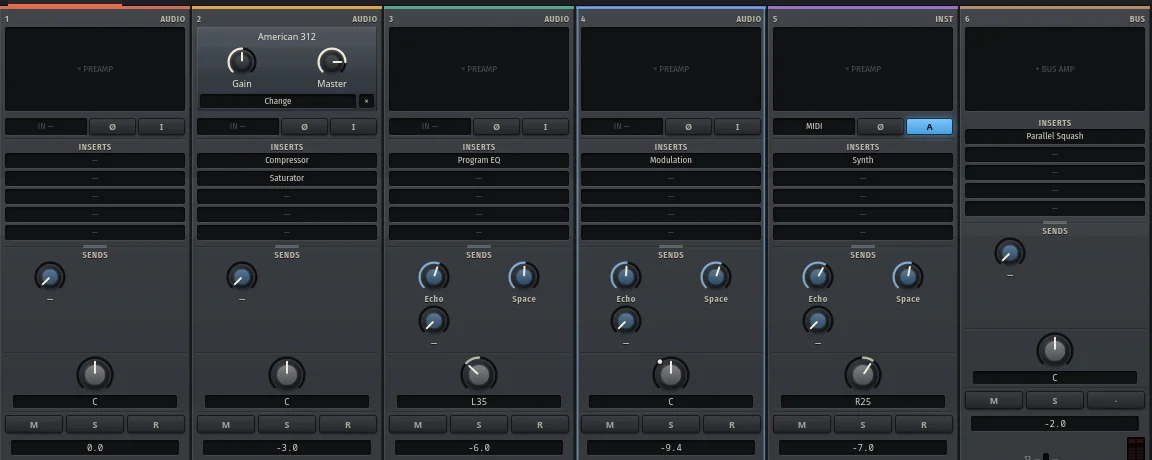Screen dimensions: 1152x460
Task: Click the -9.4 volume field on channel 4
Action: click(x=671, y=448)
